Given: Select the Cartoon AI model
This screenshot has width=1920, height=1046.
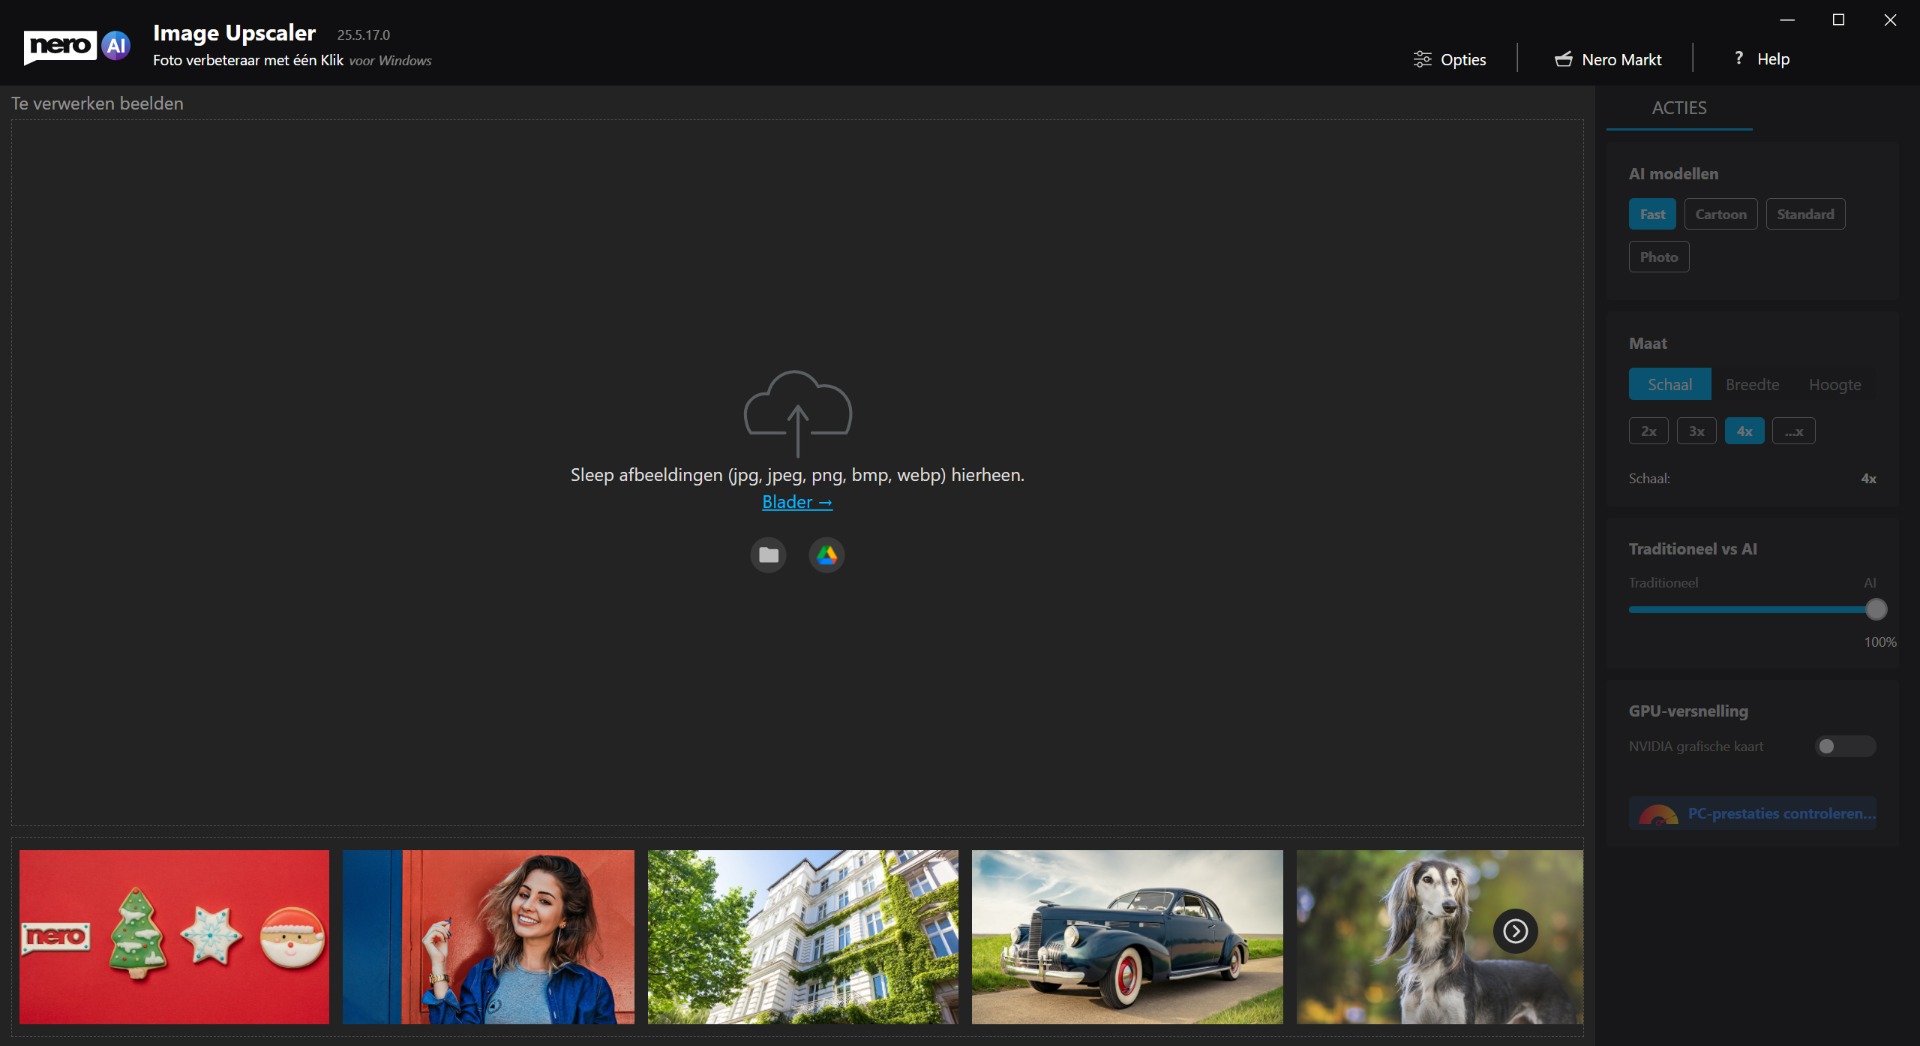Looking at the screenshot, I should [x=1720, y=215].
